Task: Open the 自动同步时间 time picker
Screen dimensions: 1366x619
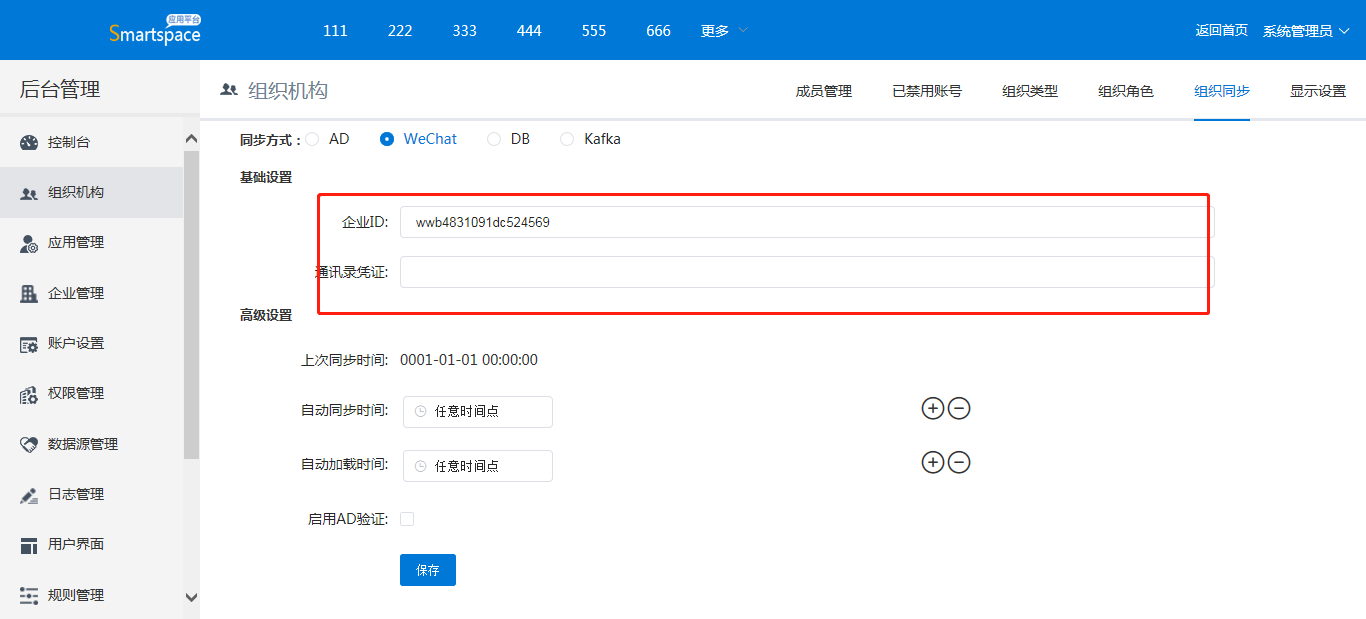Action: click(478, 412)
